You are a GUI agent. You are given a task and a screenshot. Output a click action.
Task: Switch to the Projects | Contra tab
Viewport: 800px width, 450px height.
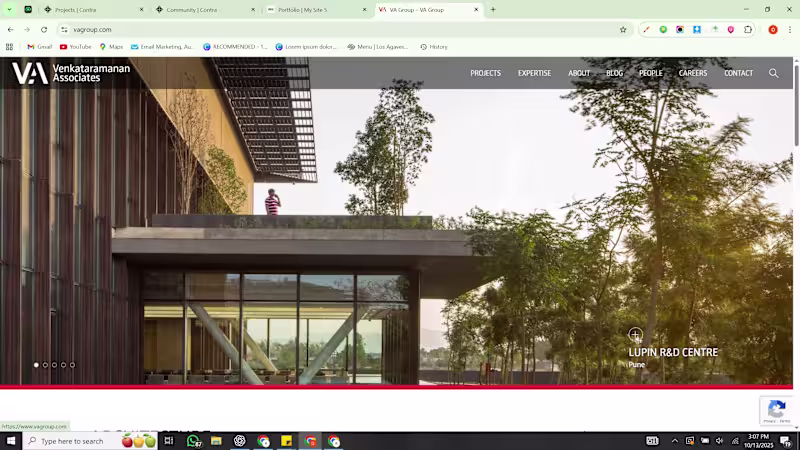point(92,9)
